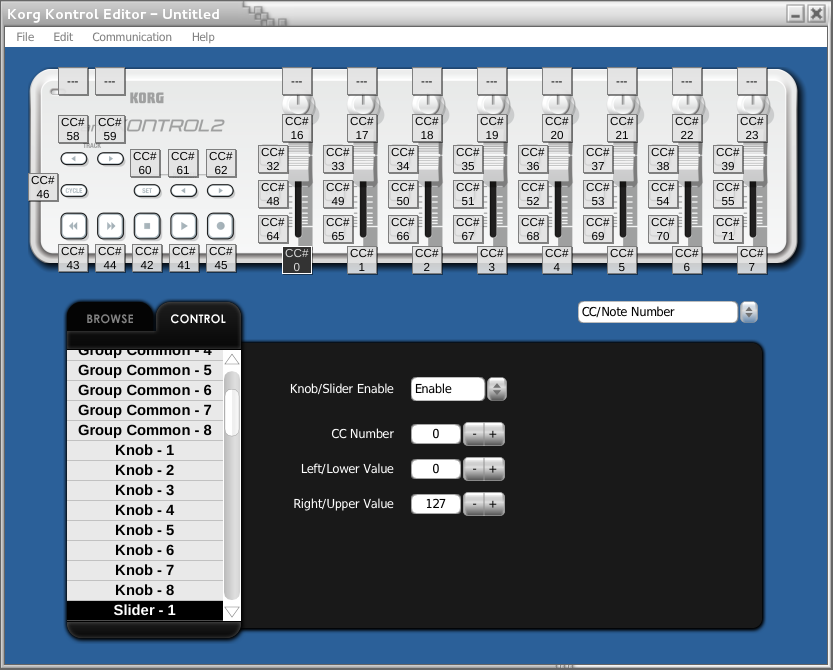Open the Communication menu
This screenshot has height=670, width=833.
[x=132, y=37]
